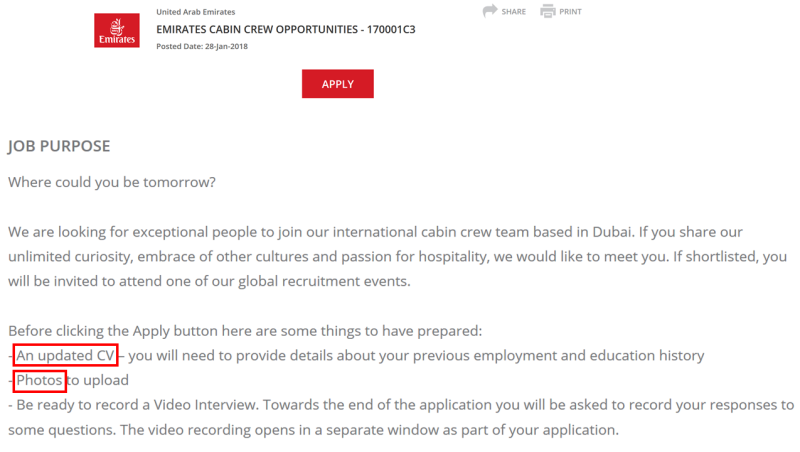Click the highlighted 'An updated CV' text
The height and width of the screenshot is (452, 800).
(66, 355)
